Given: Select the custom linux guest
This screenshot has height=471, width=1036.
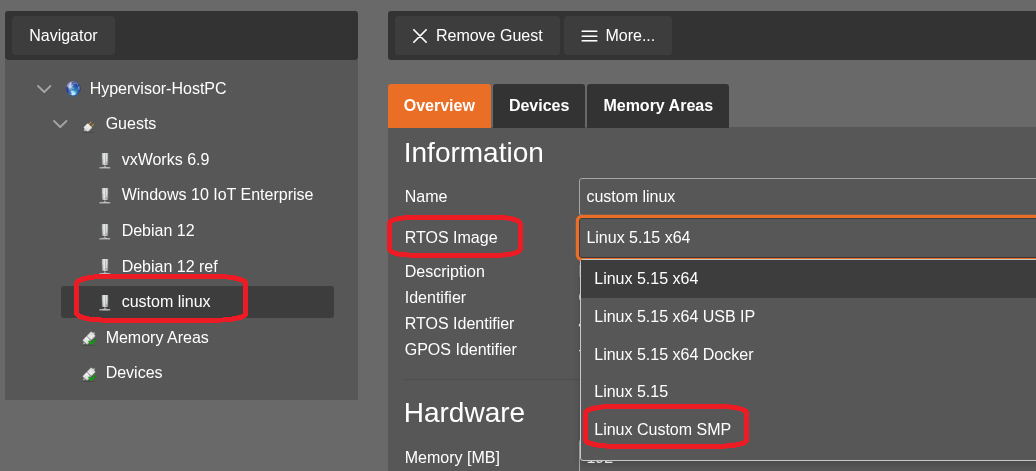Looking at the screenshot, I should (166, 302).
